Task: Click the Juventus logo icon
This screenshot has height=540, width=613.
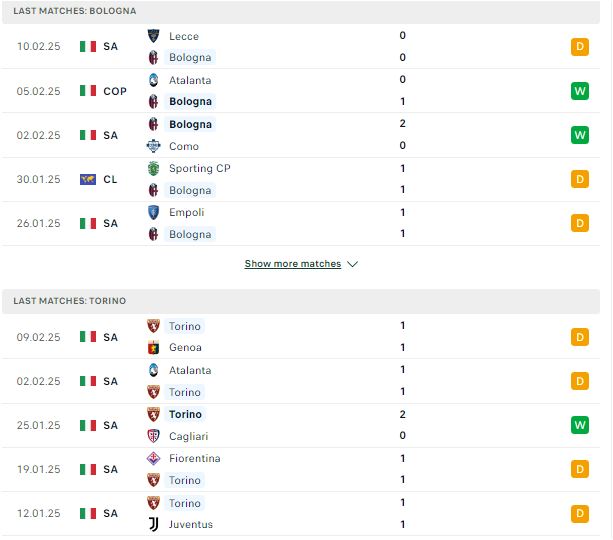Action: tap(153, 524)
